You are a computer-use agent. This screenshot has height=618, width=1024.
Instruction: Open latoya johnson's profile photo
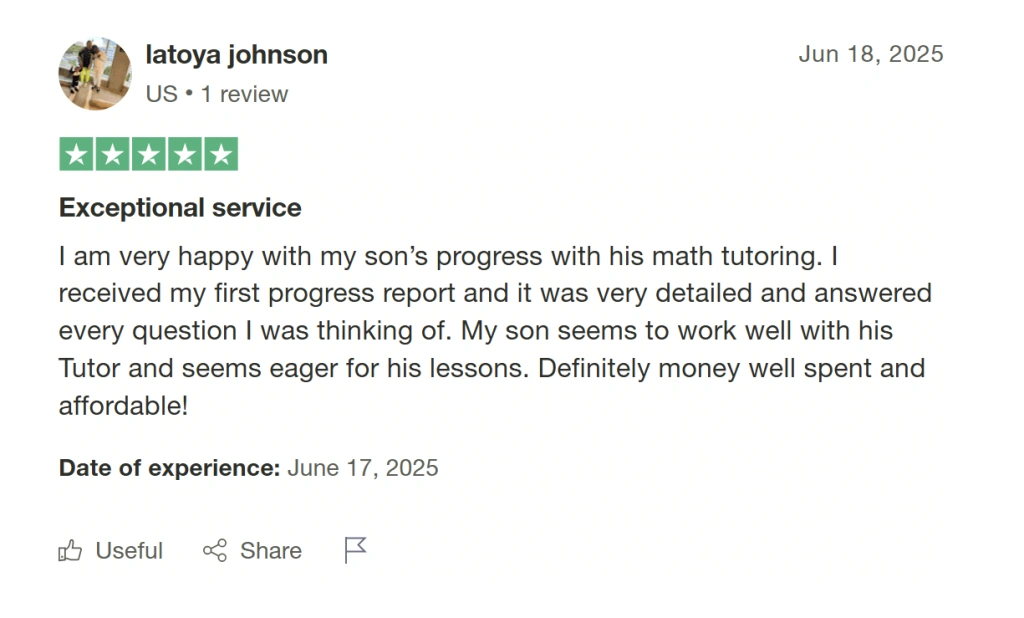95,74
